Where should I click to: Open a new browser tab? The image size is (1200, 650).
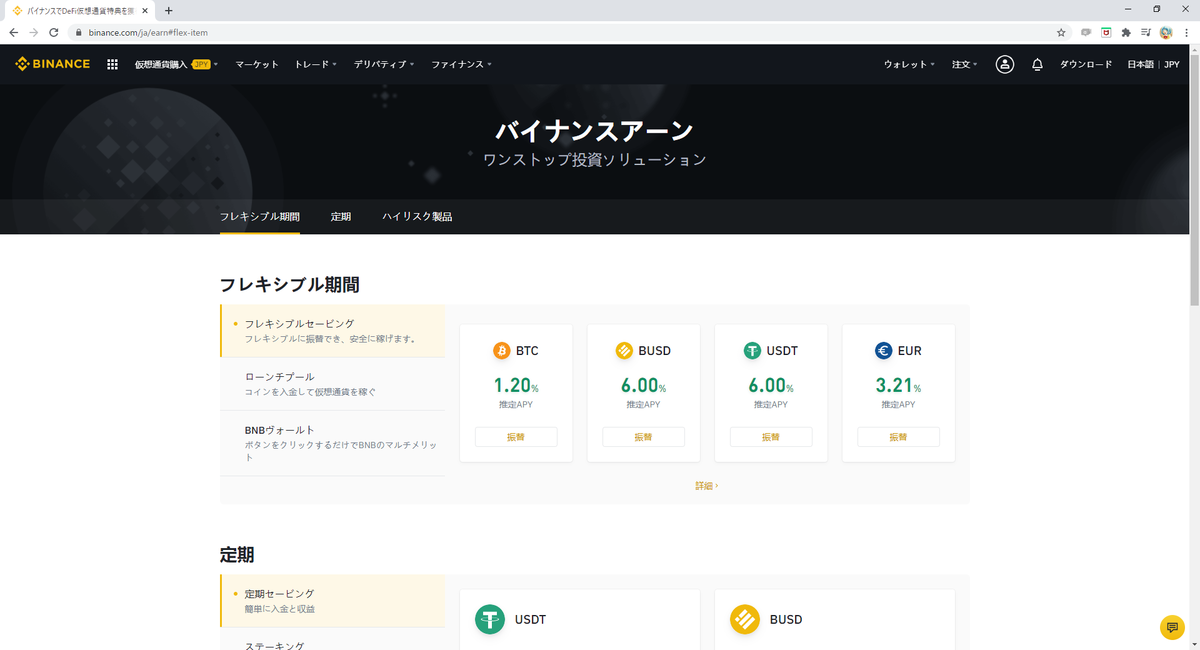(168, 10)
